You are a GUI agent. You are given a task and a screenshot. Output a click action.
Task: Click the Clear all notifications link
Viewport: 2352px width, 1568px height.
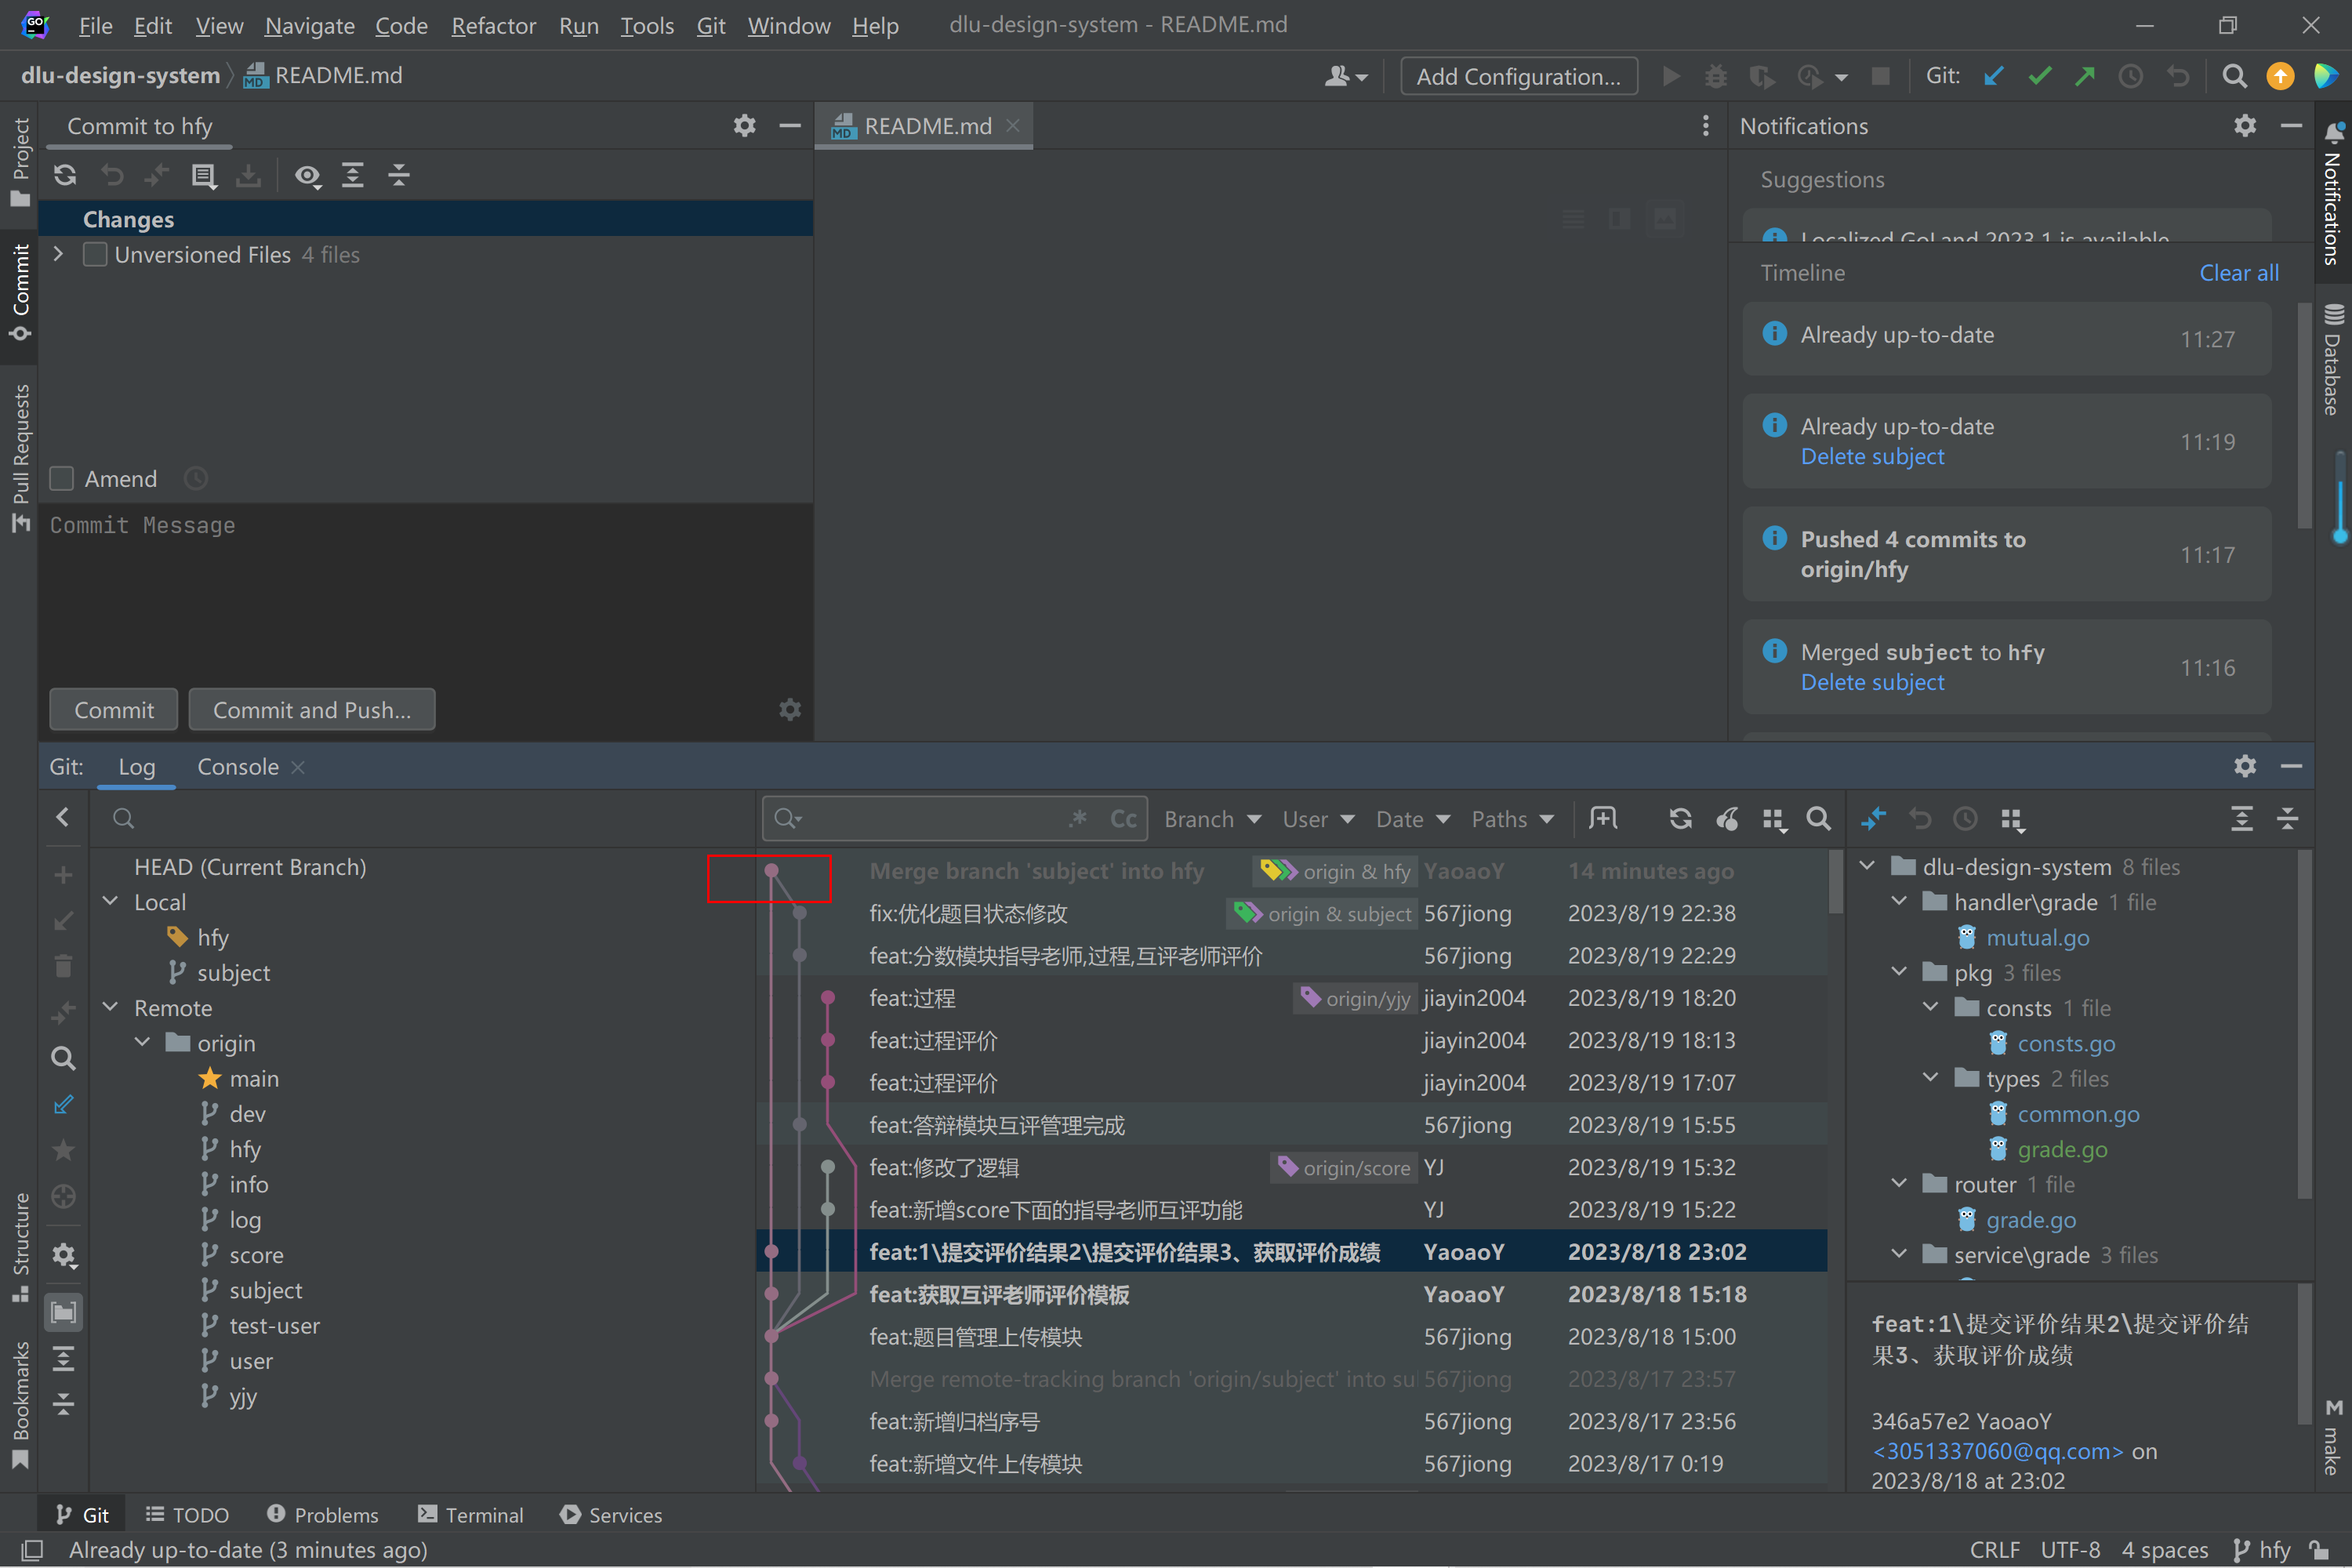point(2238,273)
